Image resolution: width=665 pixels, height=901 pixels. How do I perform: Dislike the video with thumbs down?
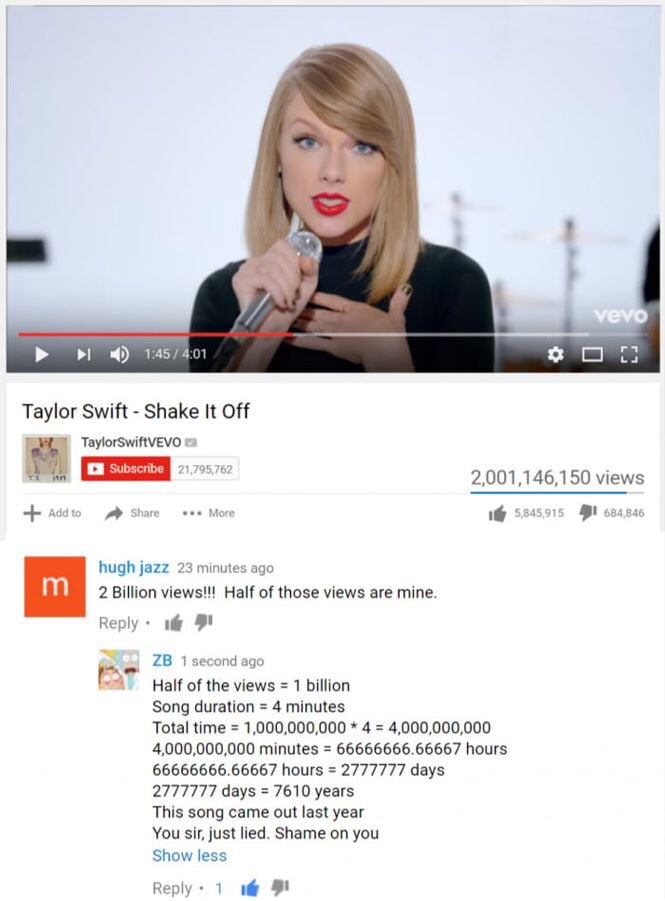click(x=587, y=512)
